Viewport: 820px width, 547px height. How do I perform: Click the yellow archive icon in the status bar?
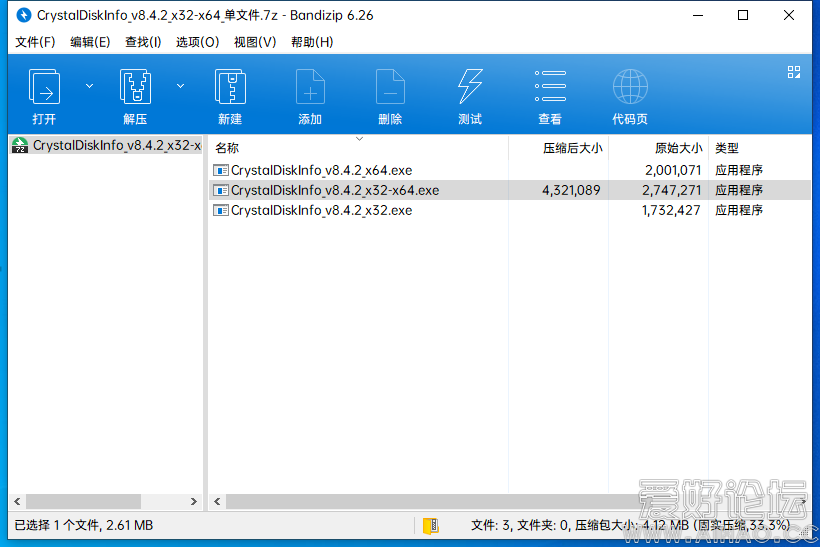click(431, 526)
